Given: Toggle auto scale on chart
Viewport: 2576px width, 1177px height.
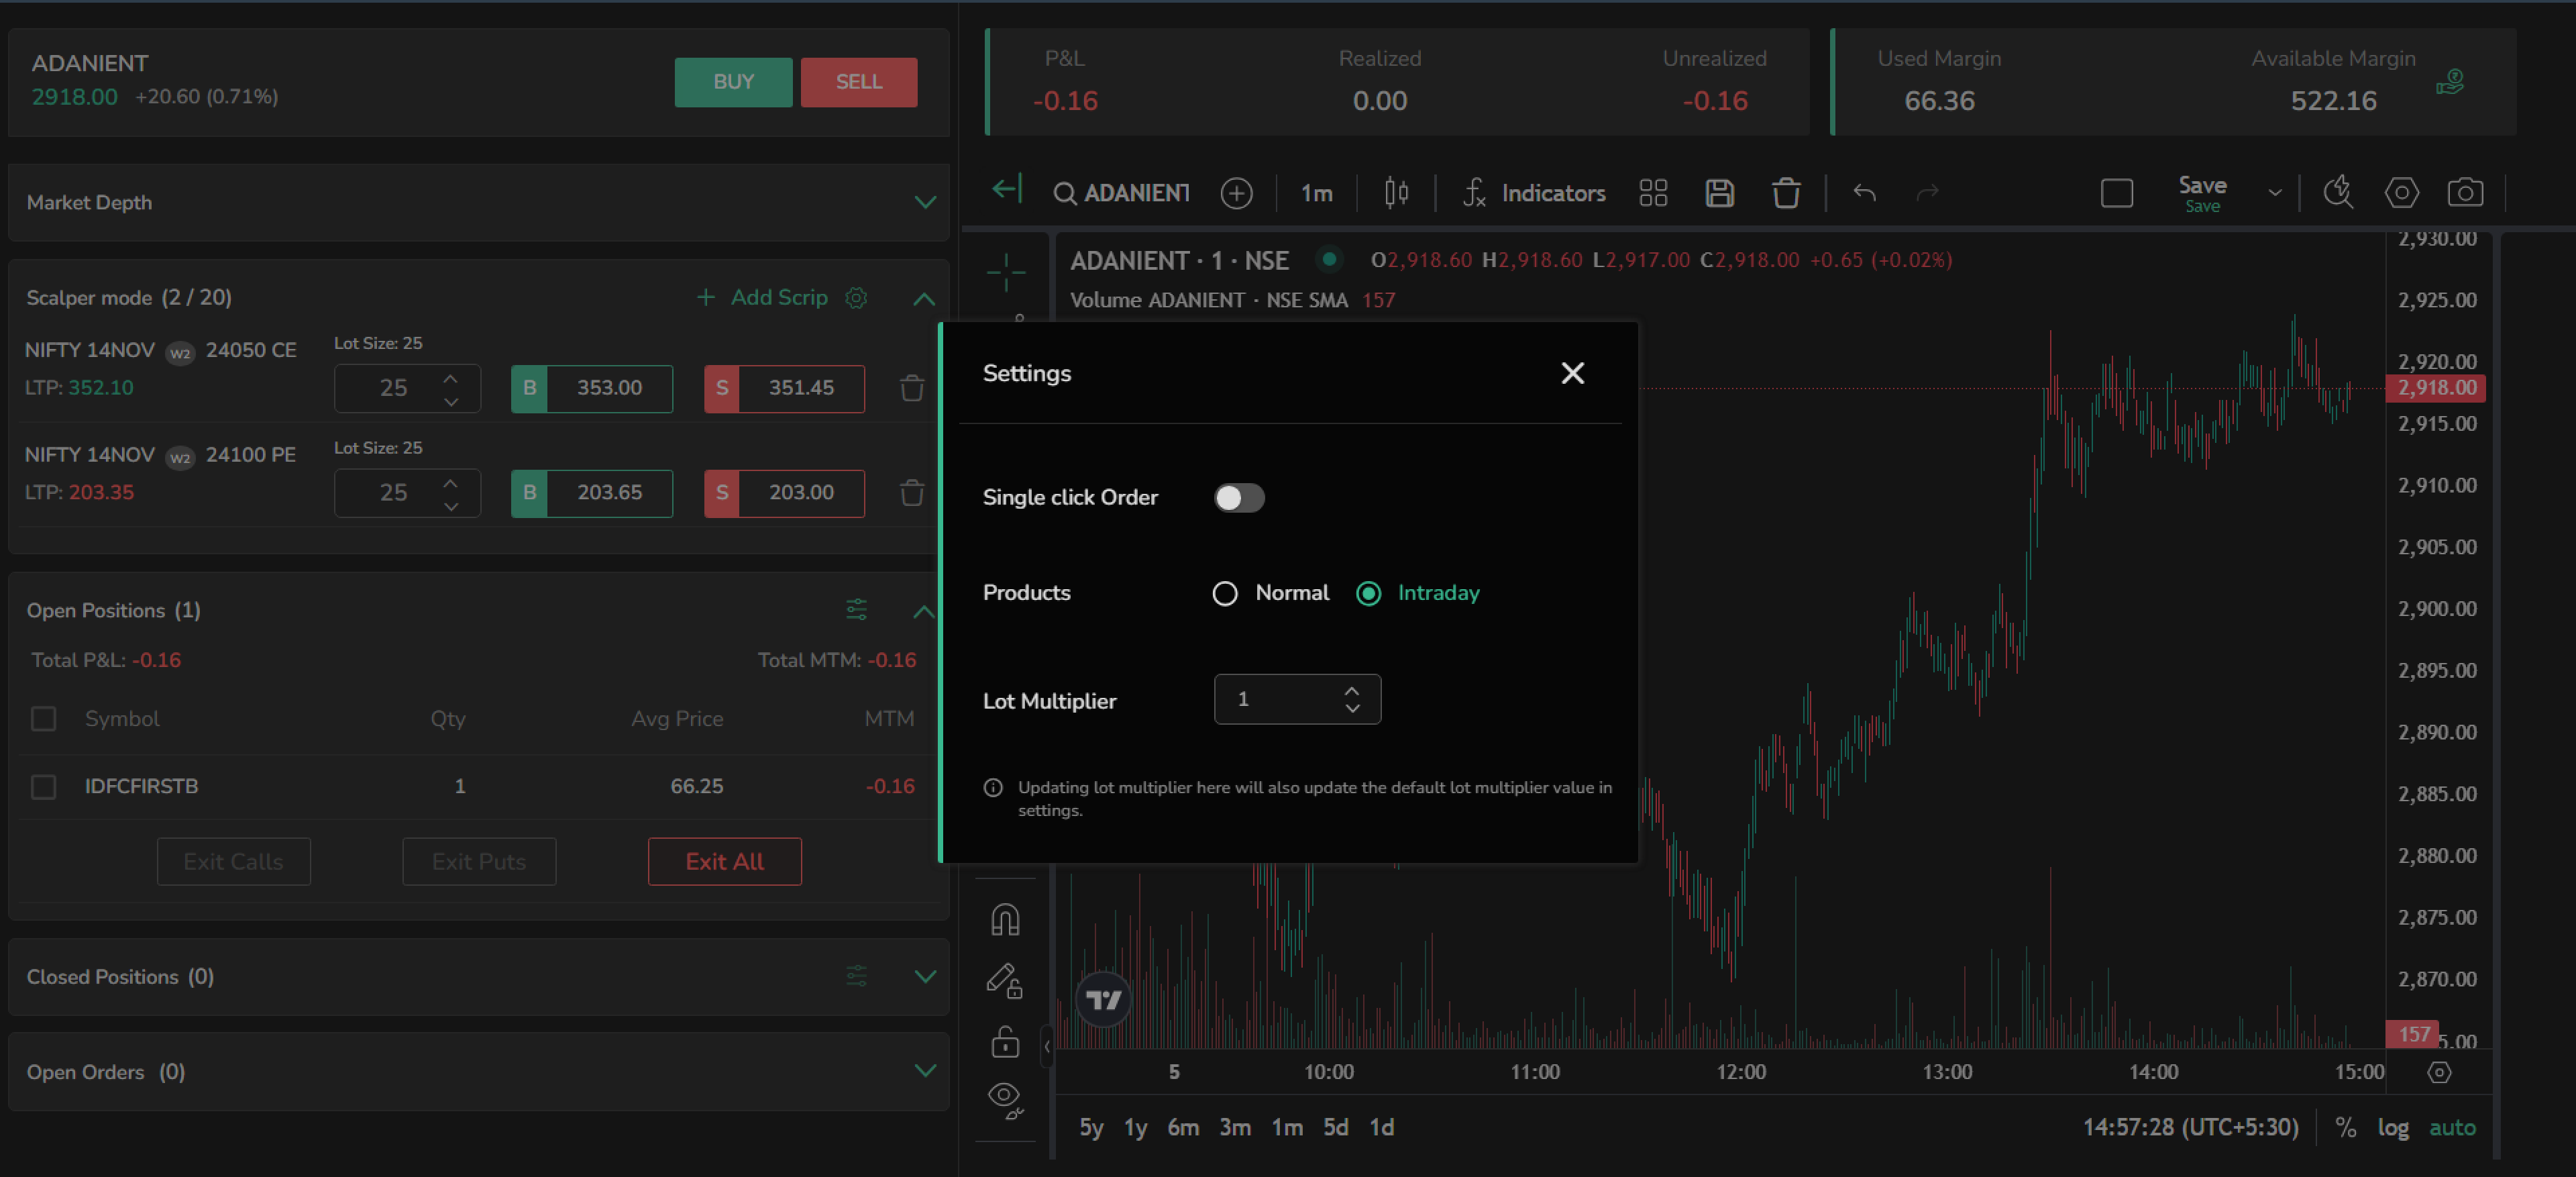Looking at the screenshot, I should coord(2452,1128).
